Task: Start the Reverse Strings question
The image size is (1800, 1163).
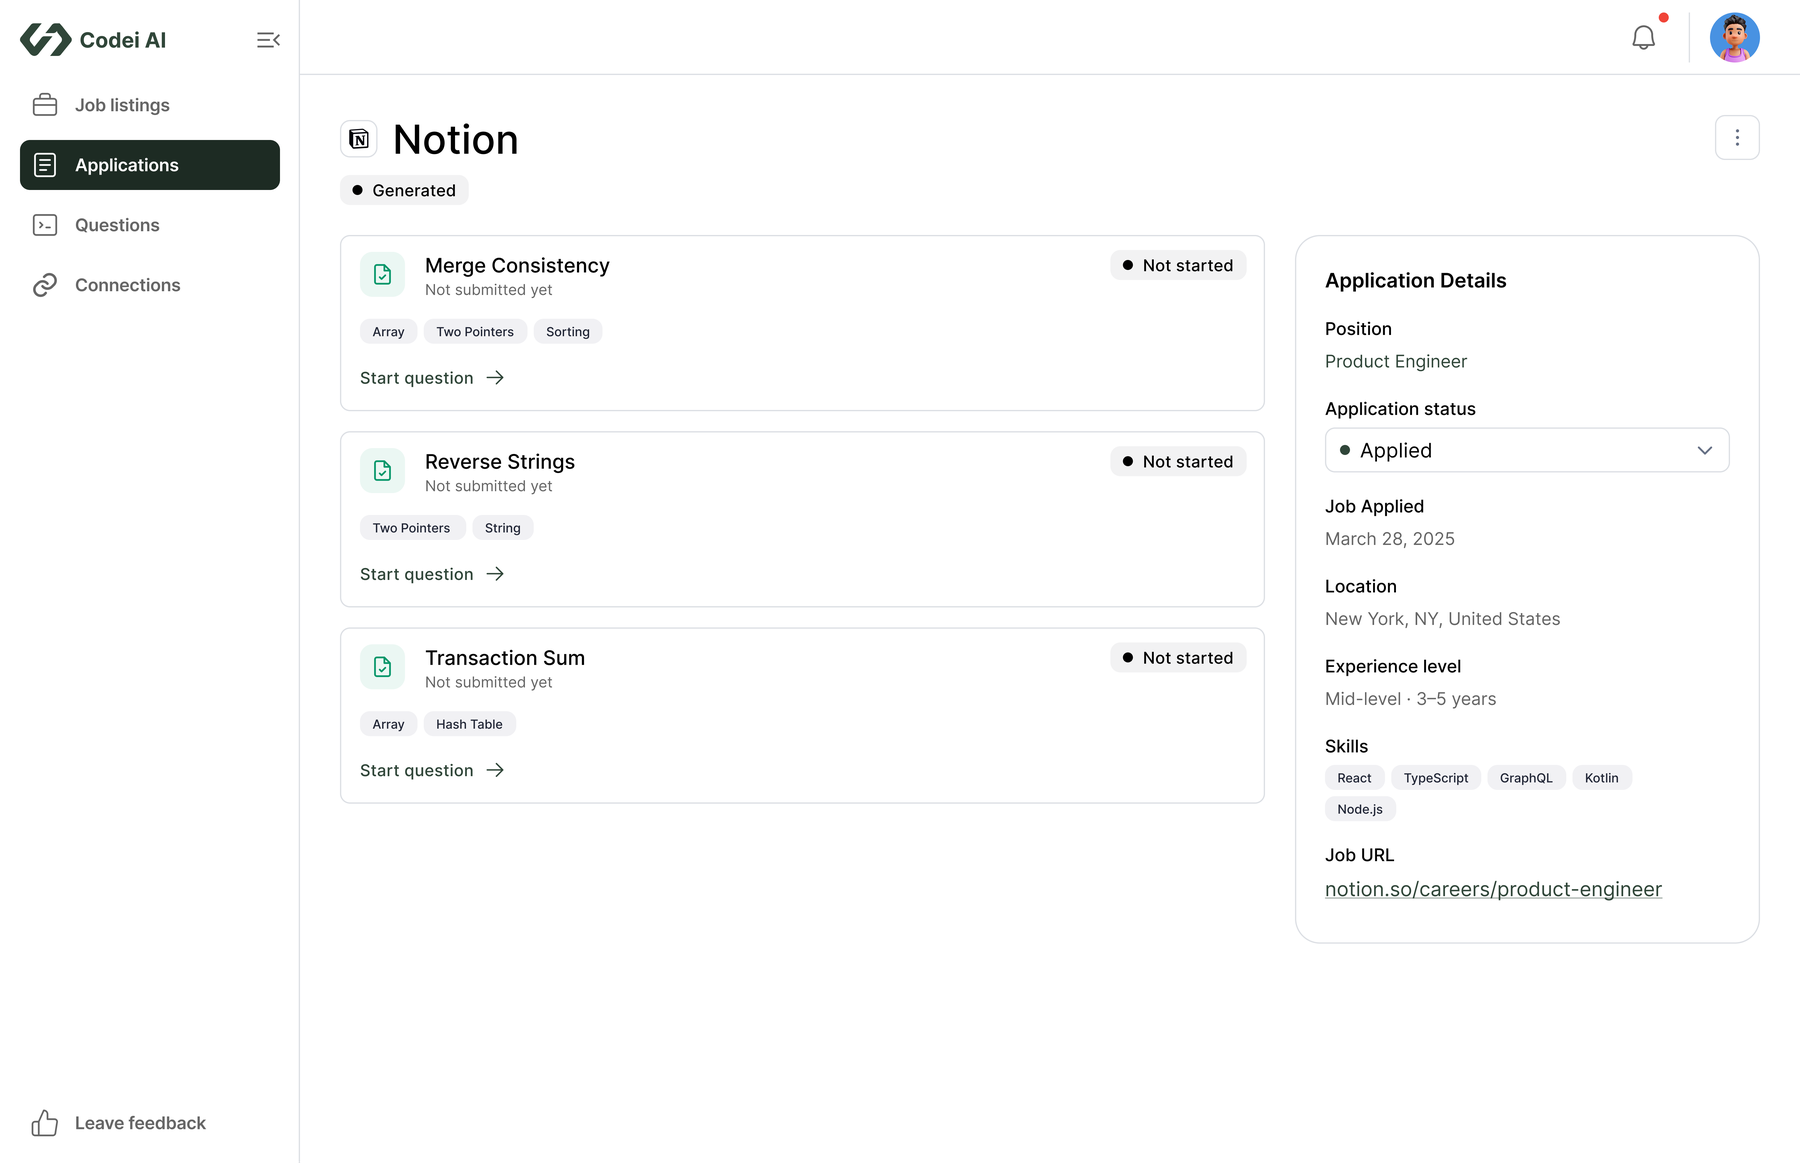Action: pyautogui.click(x=432, y=574)
